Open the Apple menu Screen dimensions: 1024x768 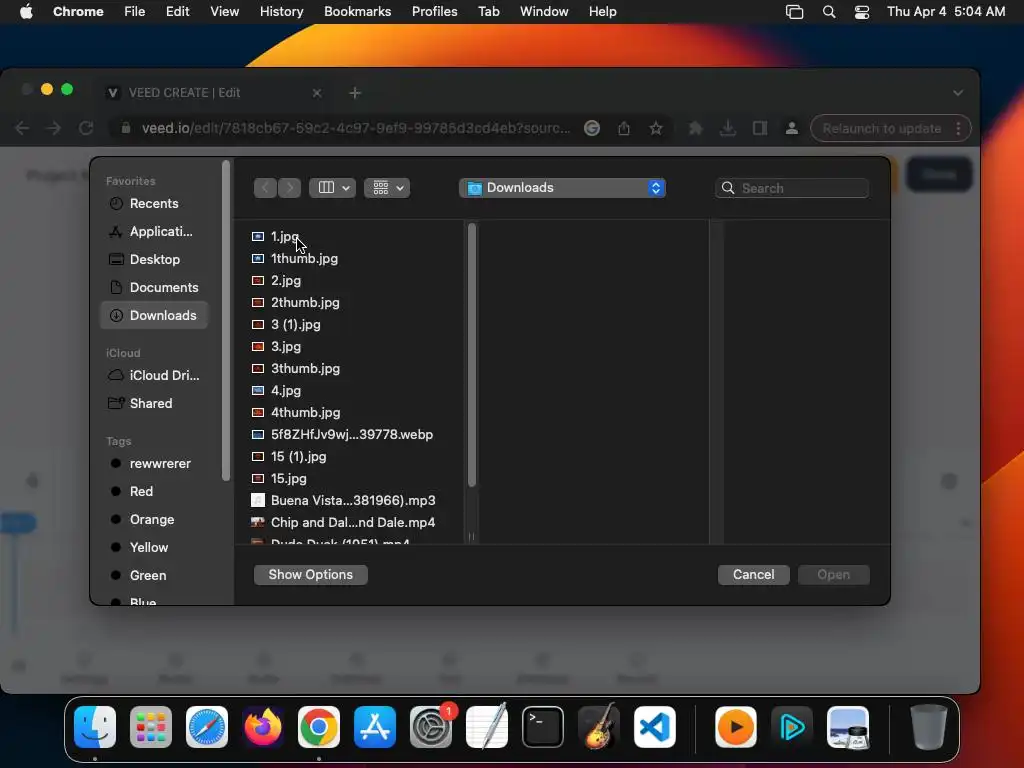(x=26, y=12)
